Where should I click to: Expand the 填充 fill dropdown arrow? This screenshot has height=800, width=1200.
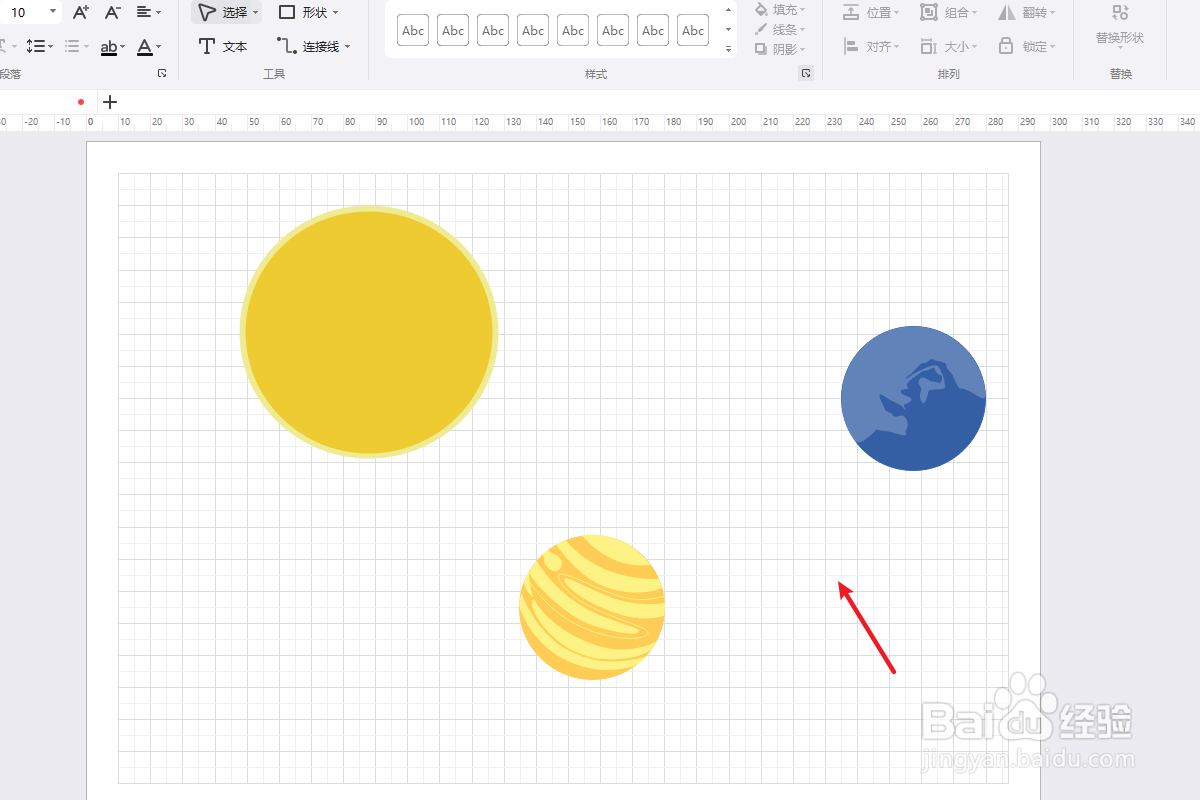(802, 11)
